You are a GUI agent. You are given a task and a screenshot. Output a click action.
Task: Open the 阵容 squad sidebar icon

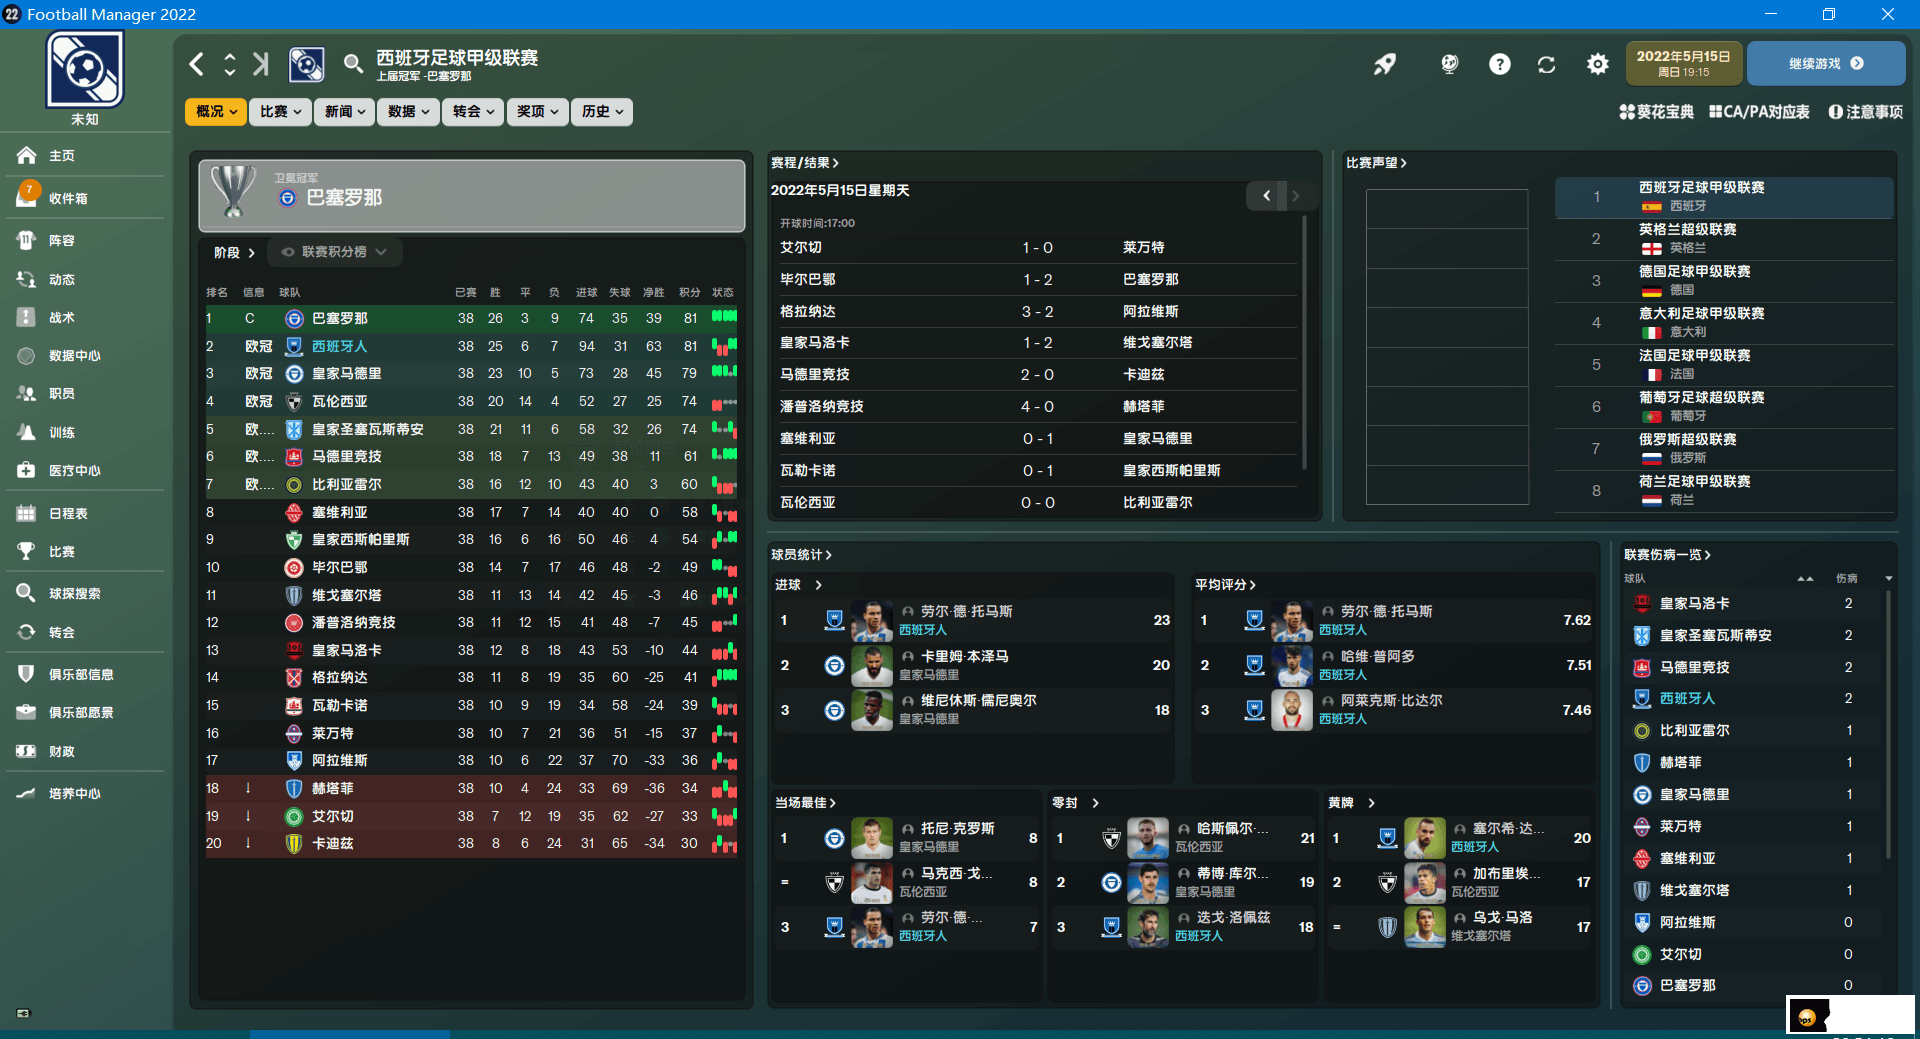coord(27,240)
